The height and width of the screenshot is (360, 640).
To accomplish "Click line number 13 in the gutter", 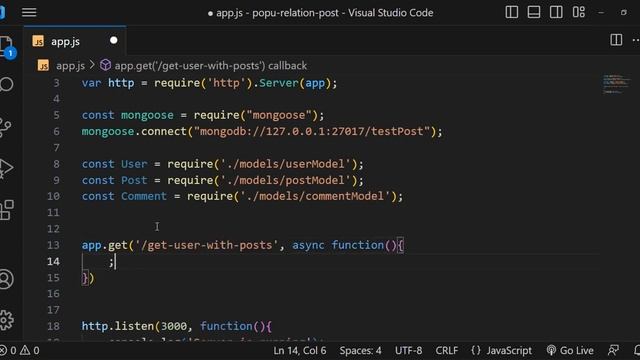I will pyautogui.click(x=53, y=245).
